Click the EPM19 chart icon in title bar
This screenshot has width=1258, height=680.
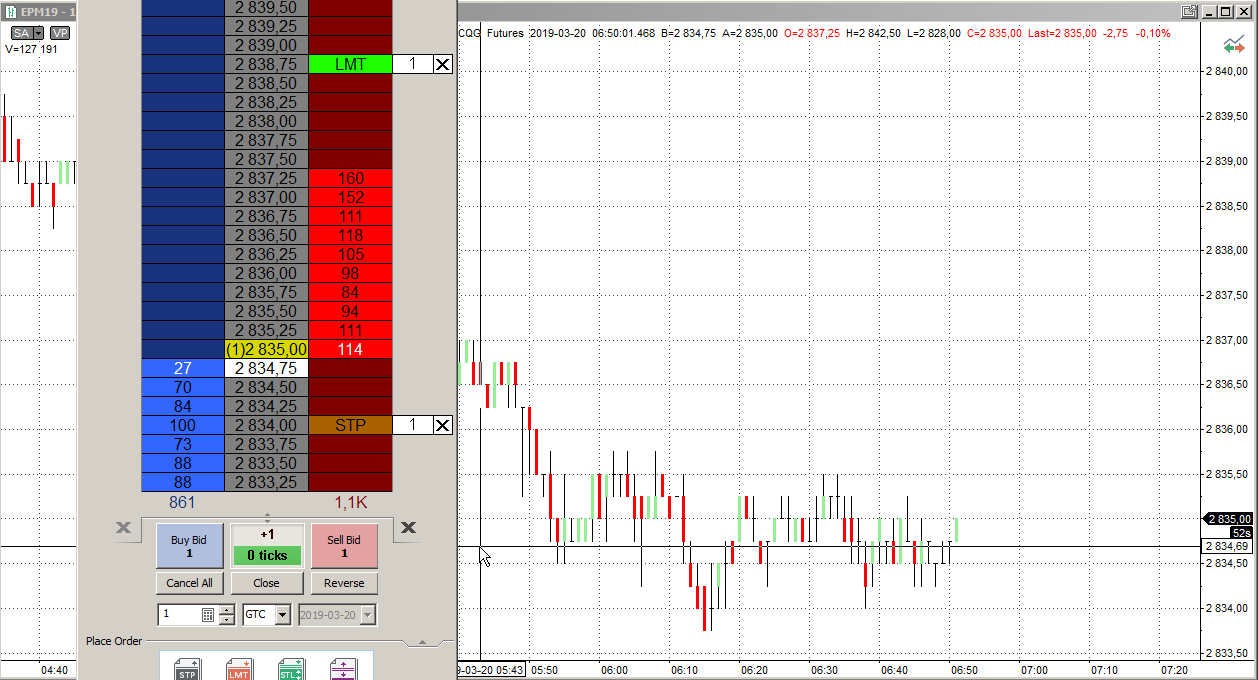pyautogui.click(x=10, y=11)
